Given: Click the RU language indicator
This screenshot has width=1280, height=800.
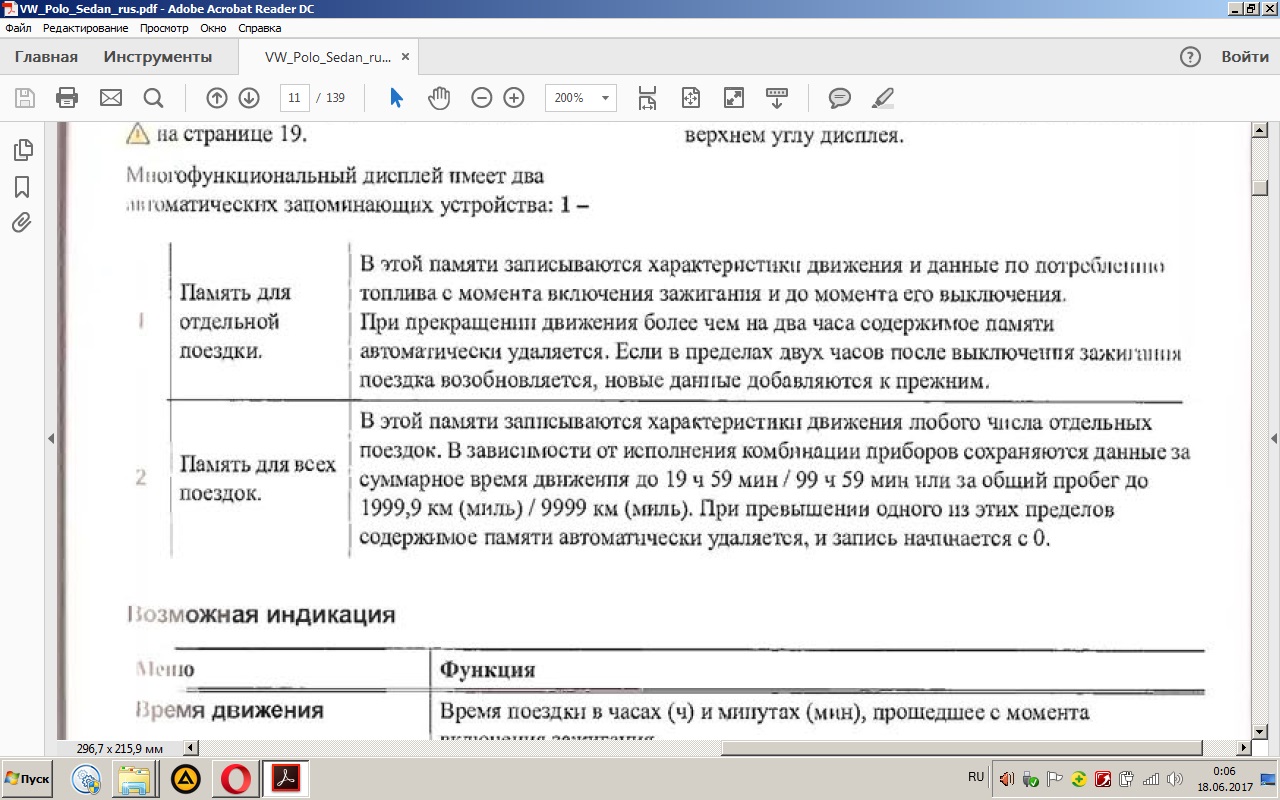Looking at the screenshot, I should click(976, 777).
